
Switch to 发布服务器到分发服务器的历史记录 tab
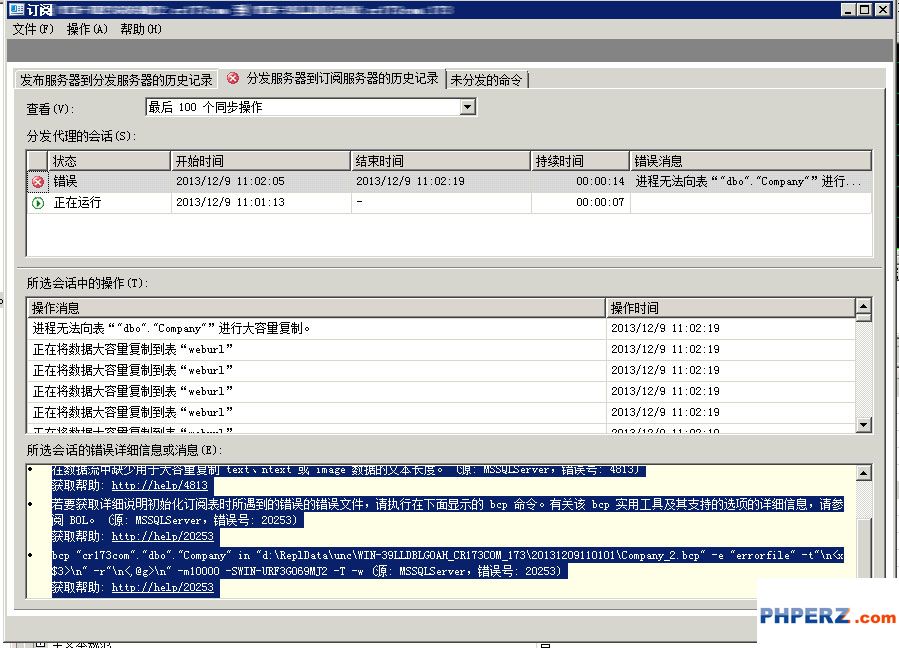116,80
